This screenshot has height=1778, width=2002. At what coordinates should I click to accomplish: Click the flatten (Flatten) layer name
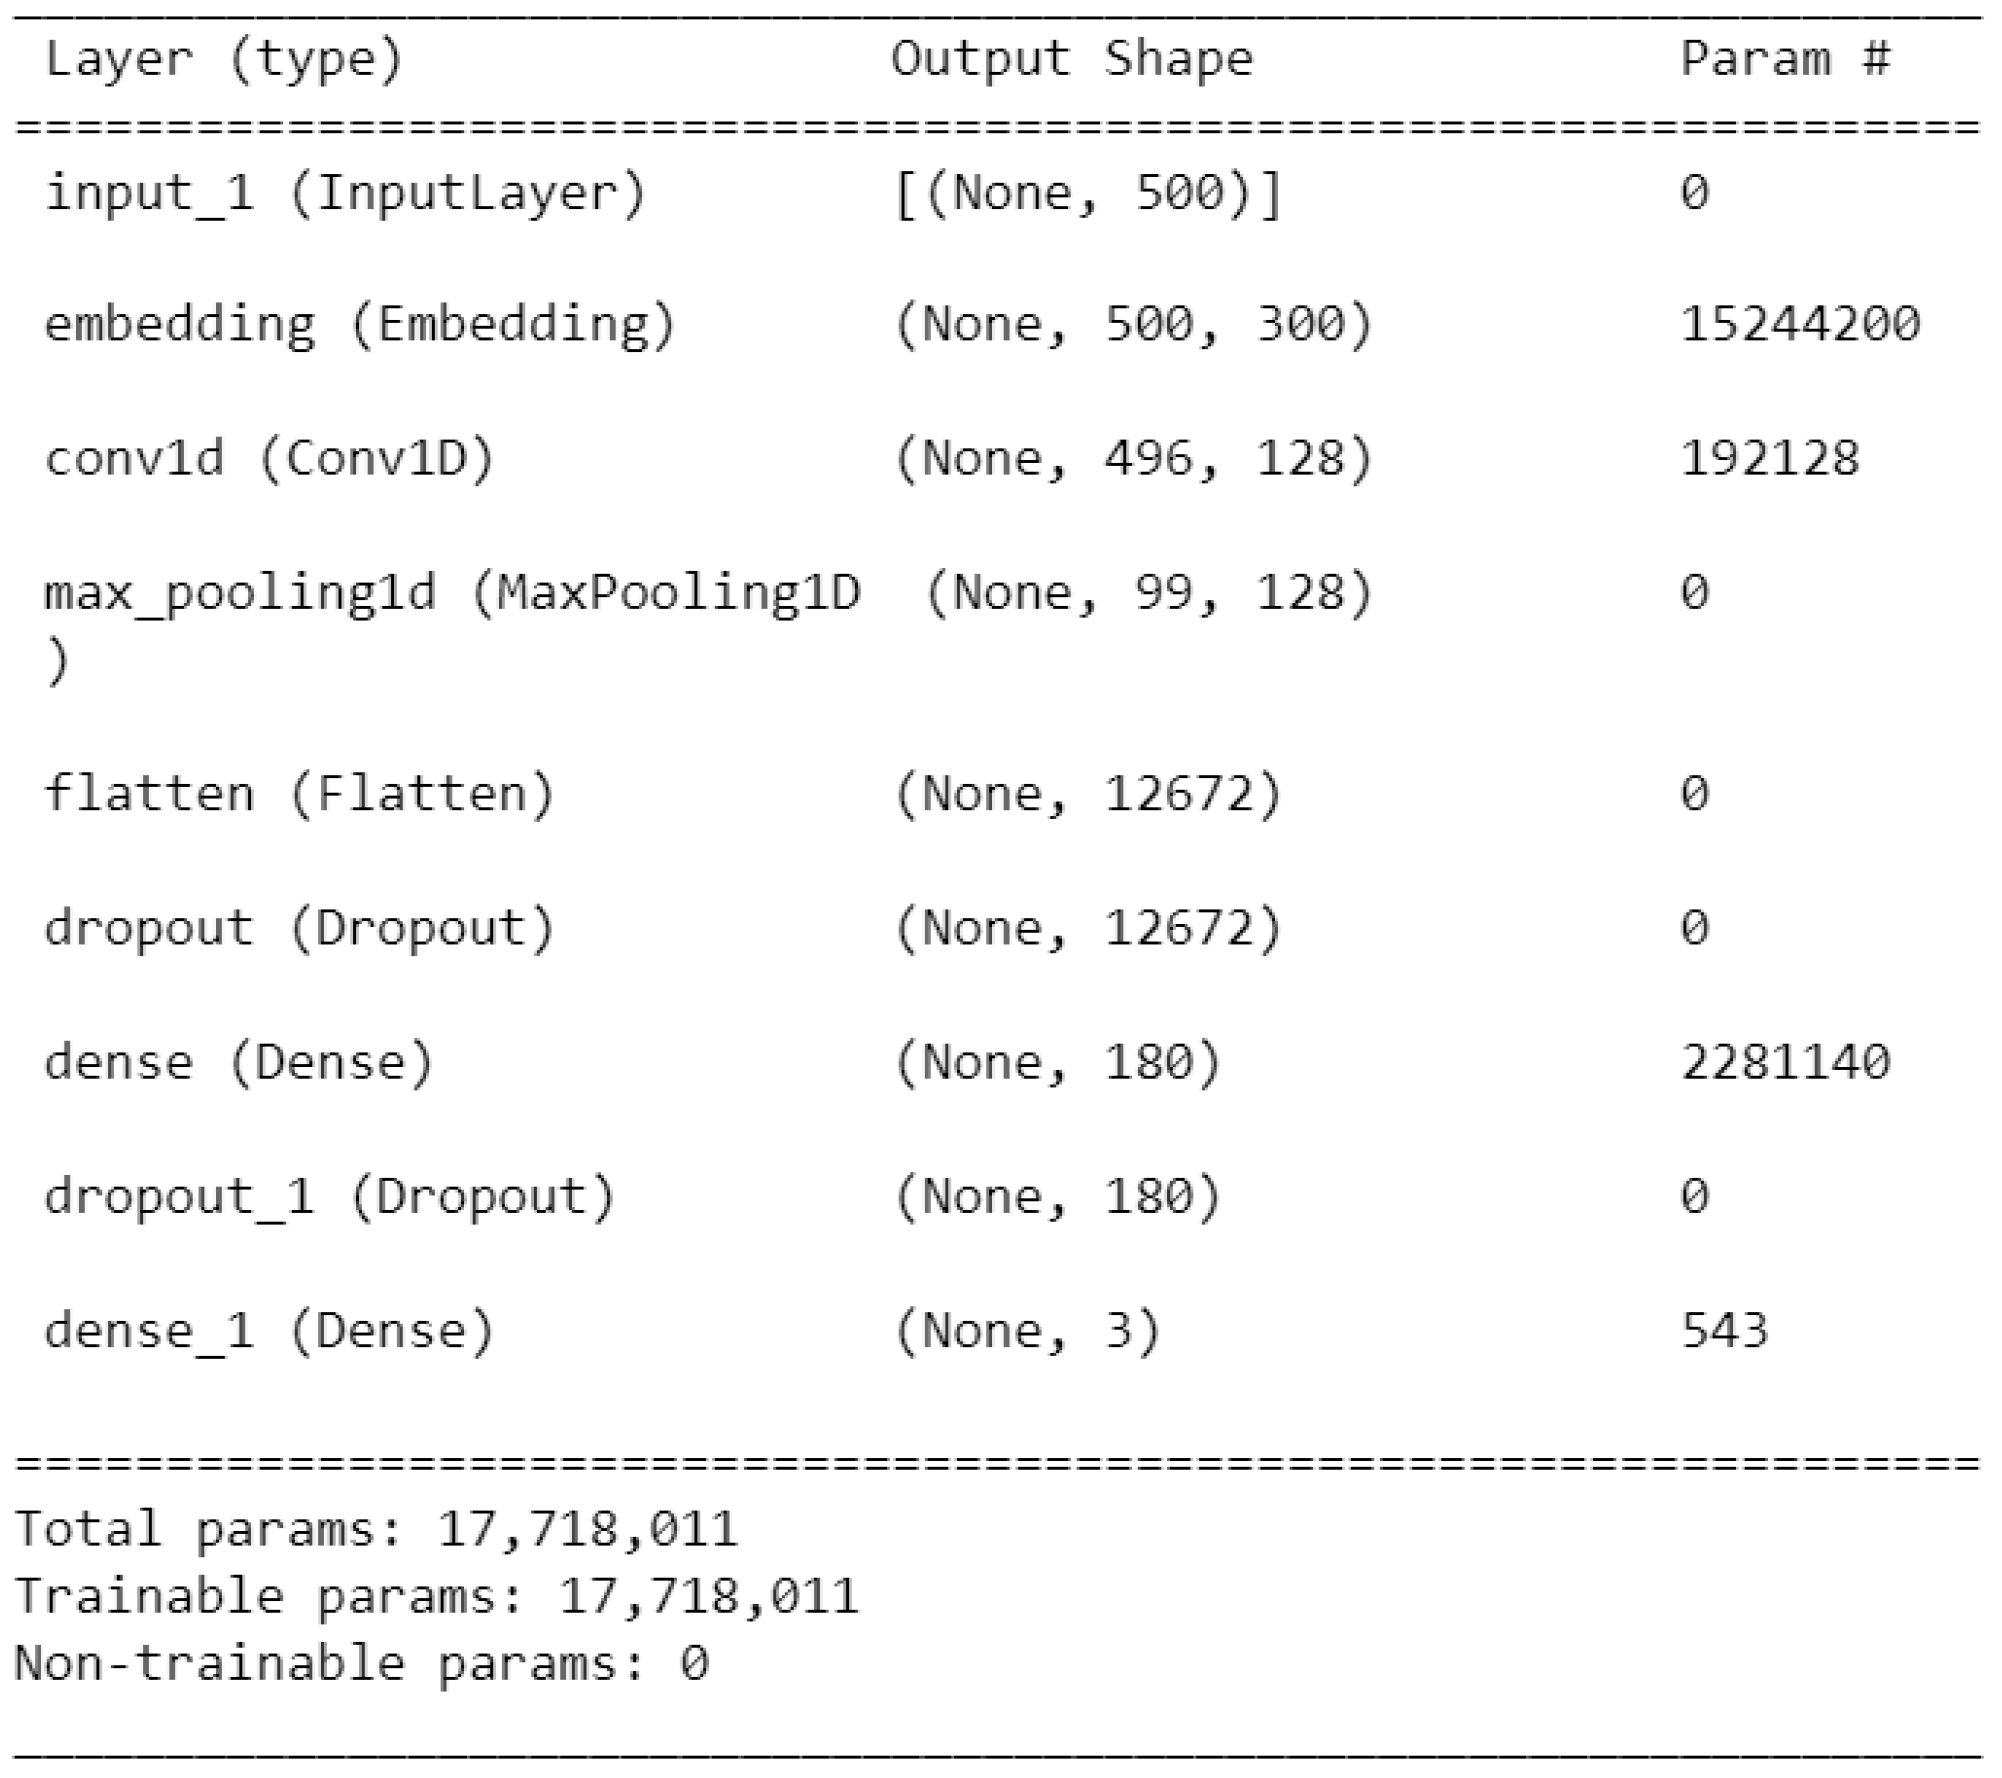(299, 795)
